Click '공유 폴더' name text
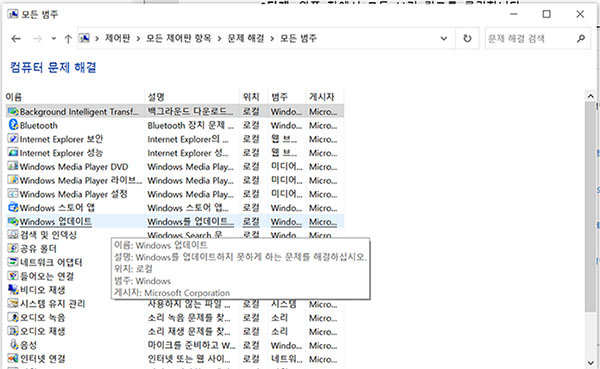600x369 pixels. point(38,249)
